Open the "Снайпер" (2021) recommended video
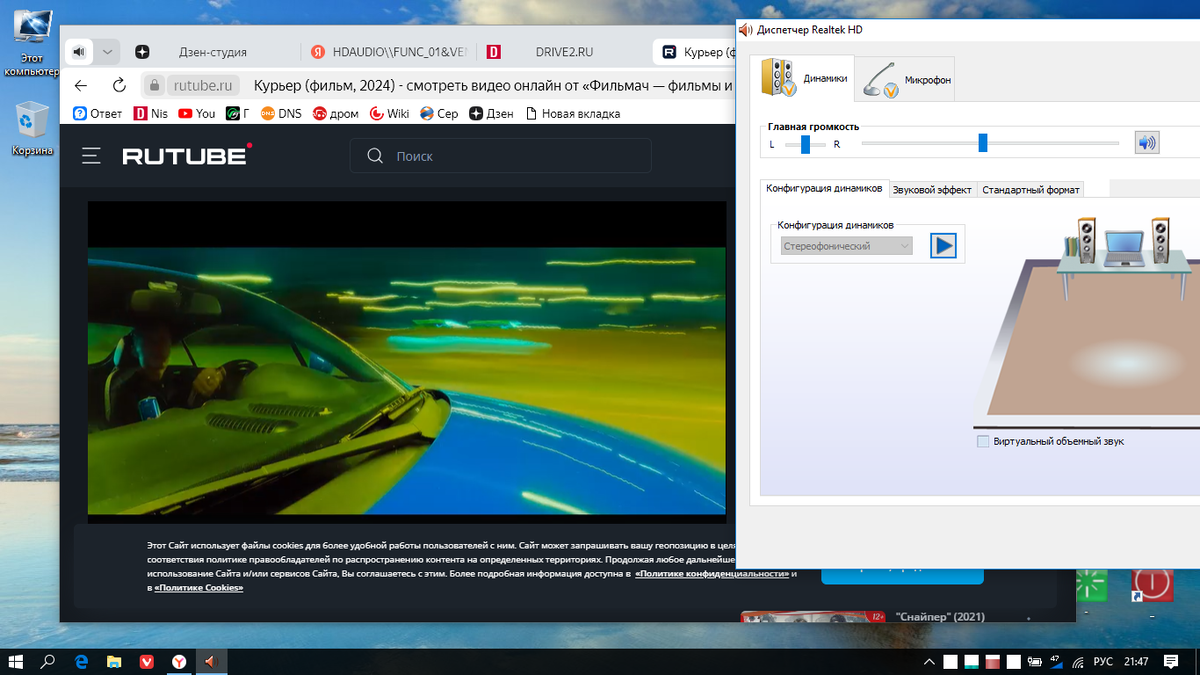This screenshot has width=1200, height=675. pyautogui.click(x=862, y=616)
